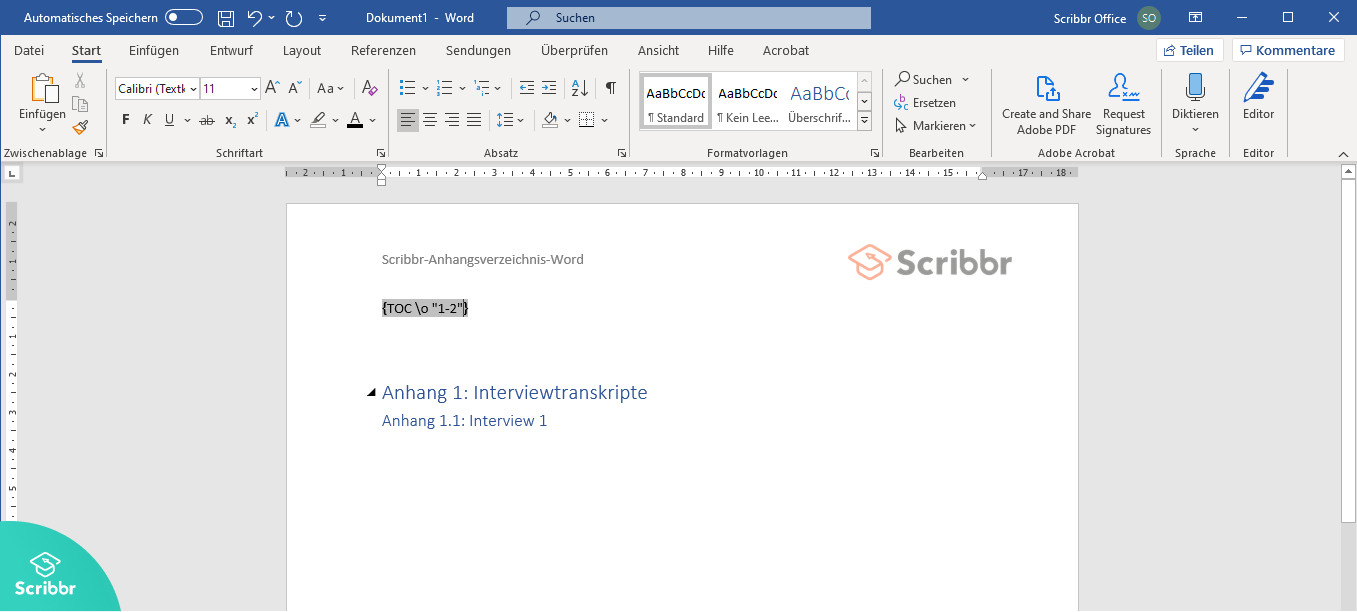Image resolution: width=1357 pixels, height=612 pixels.
Task: Click the sort A-Z icon
Action: pos(579,88)
